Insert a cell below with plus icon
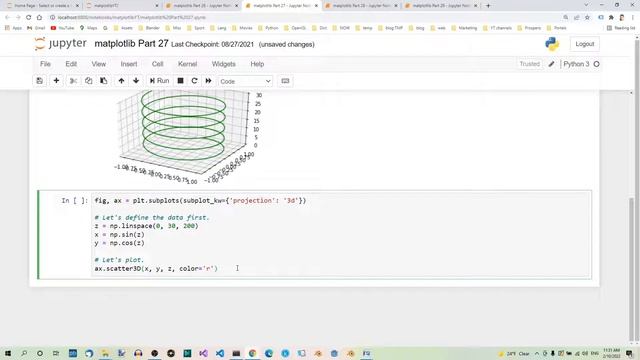Viewport: 640px width, 360px height. pyautogui.click(x=56, y=81)
